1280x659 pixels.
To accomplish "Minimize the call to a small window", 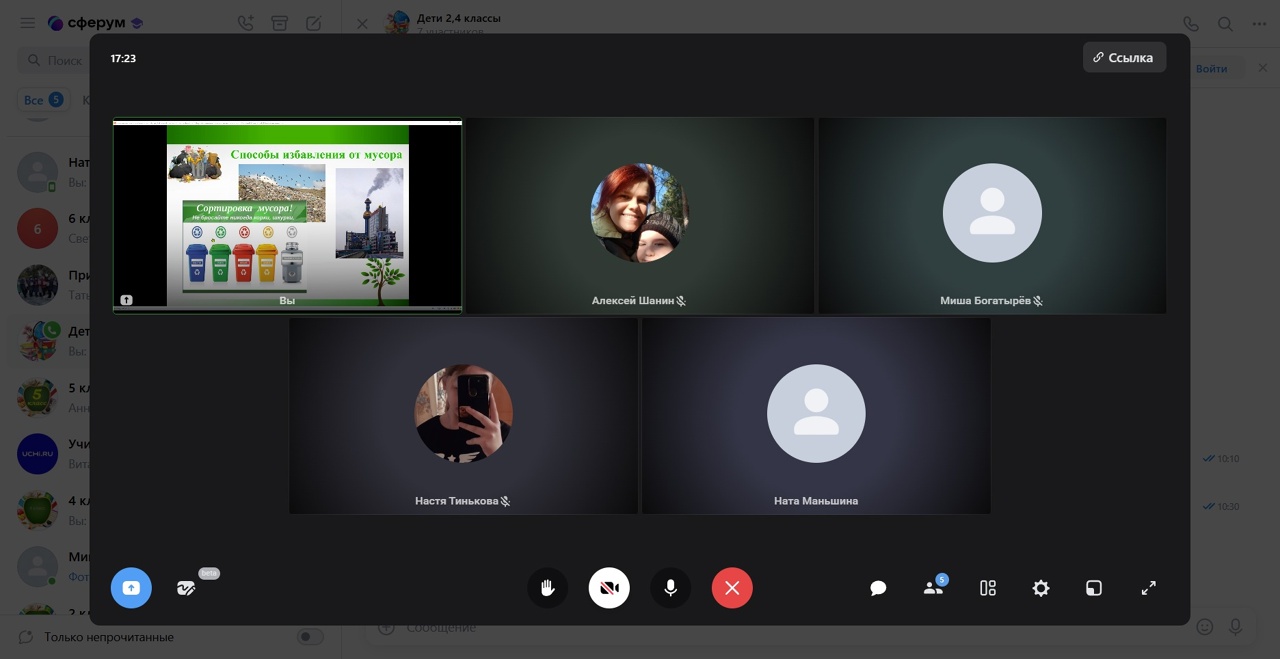I will (x=1094, y=588).
